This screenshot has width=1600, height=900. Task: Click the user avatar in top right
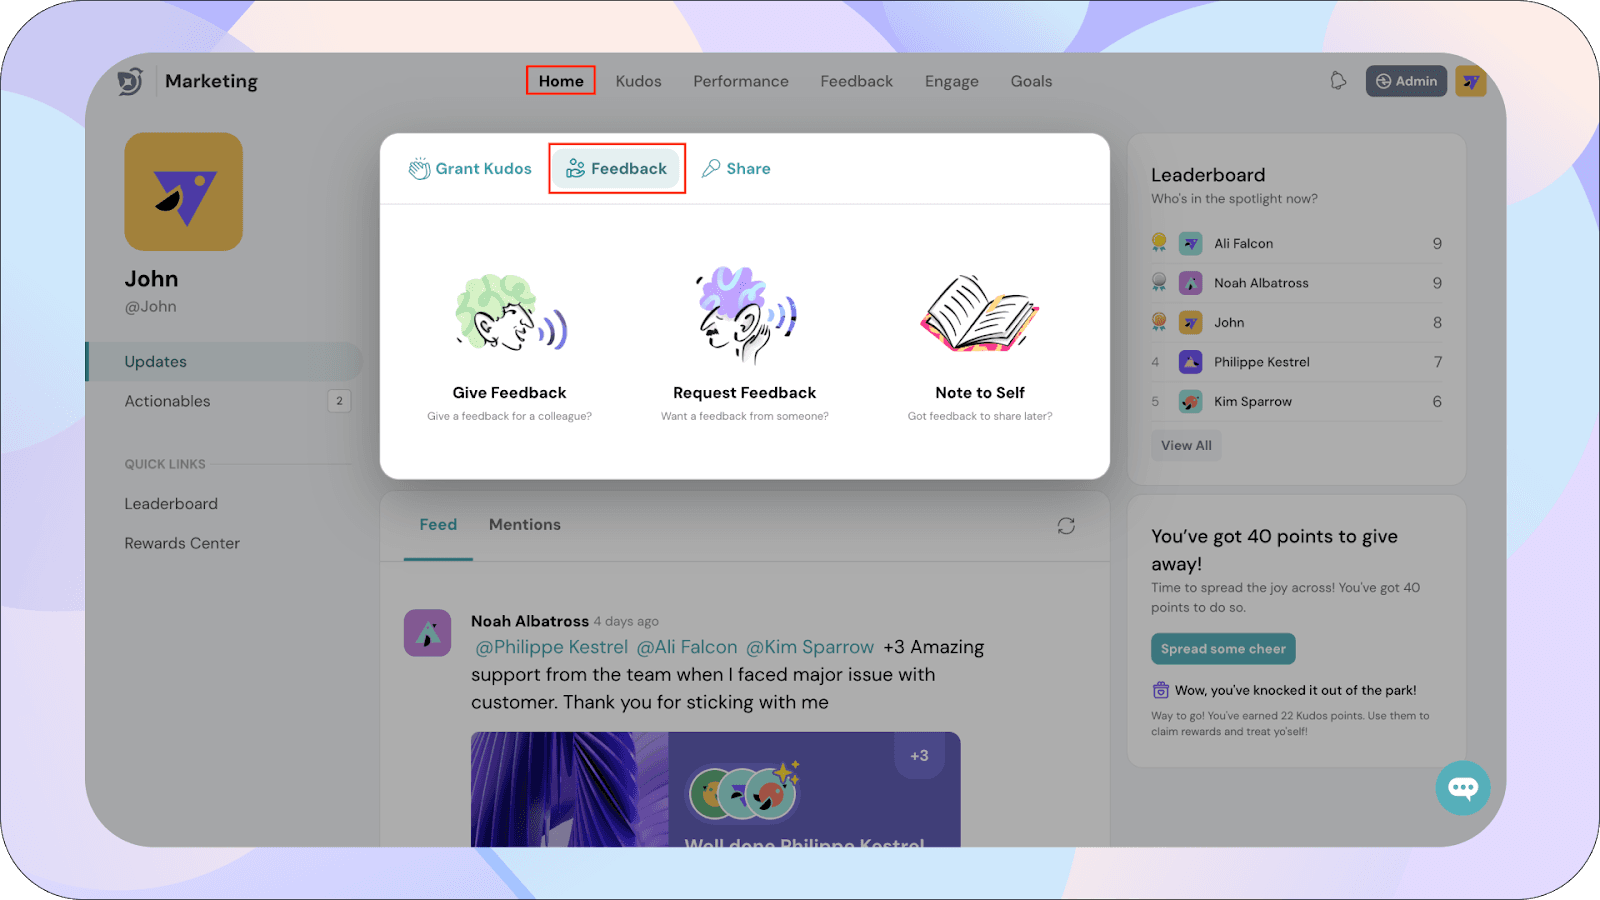coord(1470,81)
